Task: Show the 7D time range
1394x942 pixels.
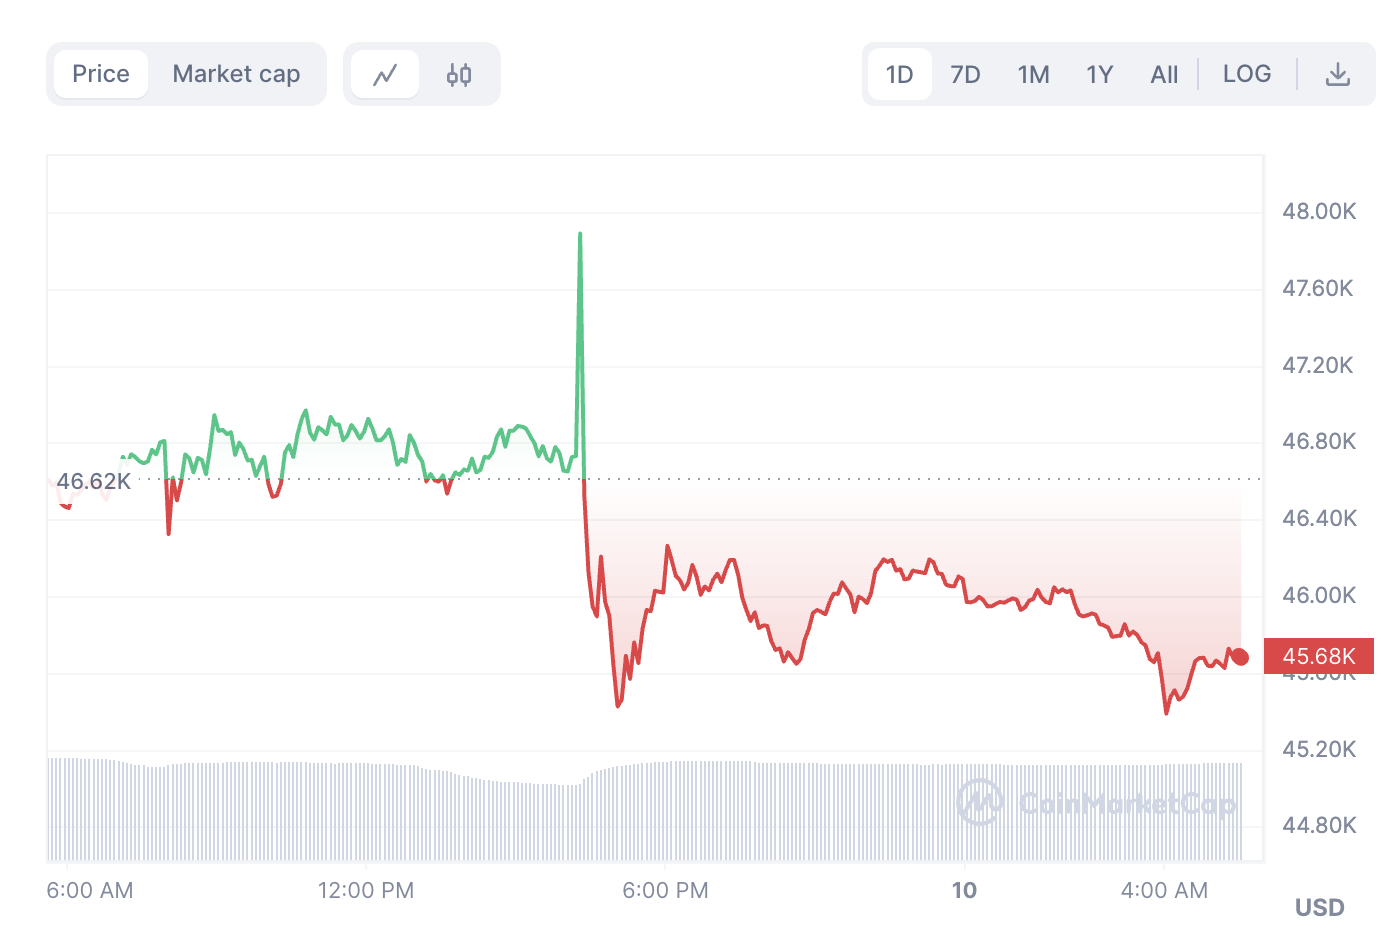Action: click(x=965, y=75)
